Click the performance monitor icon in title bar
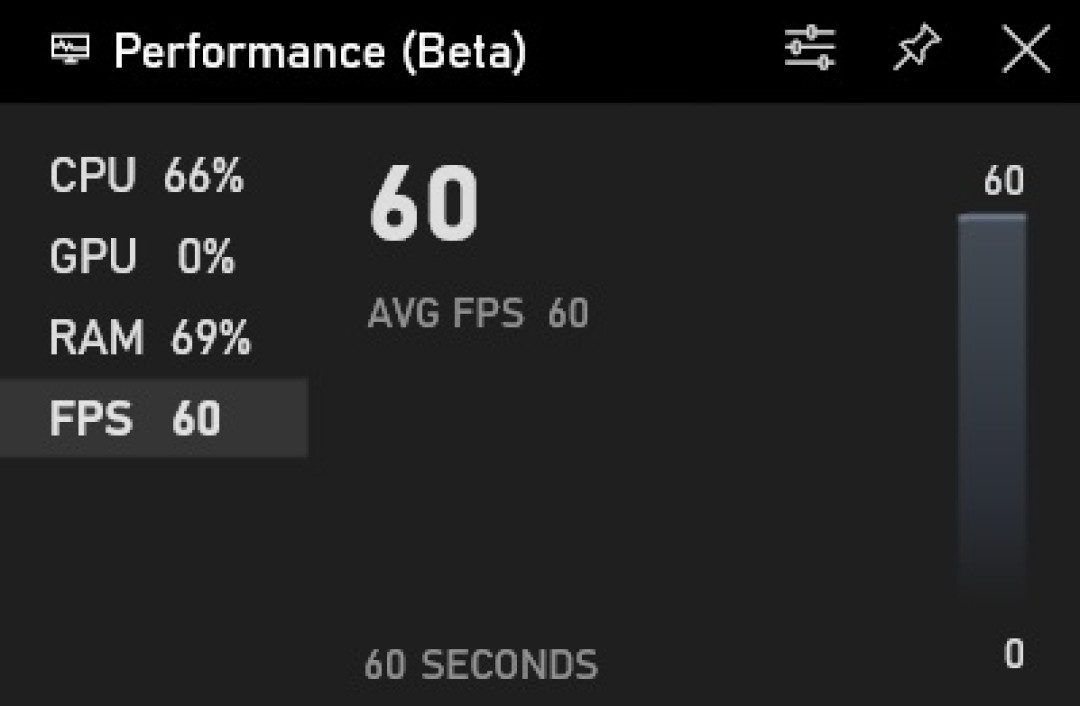This screenshot has width=1080, height=706. tap(70, 49)
